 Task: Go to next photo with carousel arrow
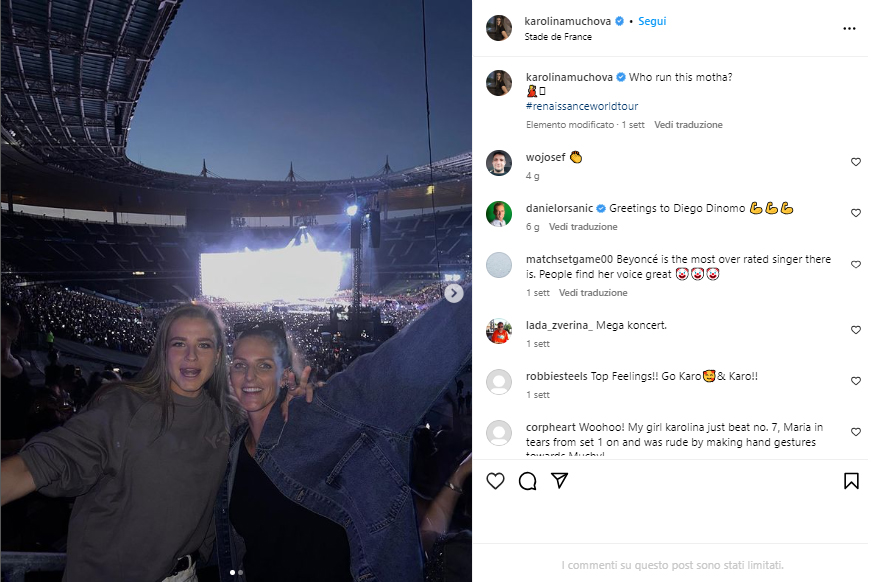pyautogui.click(x=454, y=293)
